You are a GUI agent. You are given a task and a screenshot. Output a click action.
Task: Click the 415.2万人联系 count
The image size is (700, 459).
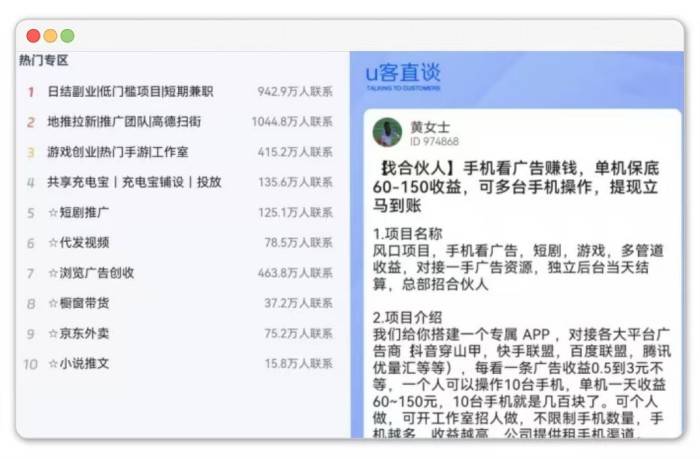(x=295, y=152)
